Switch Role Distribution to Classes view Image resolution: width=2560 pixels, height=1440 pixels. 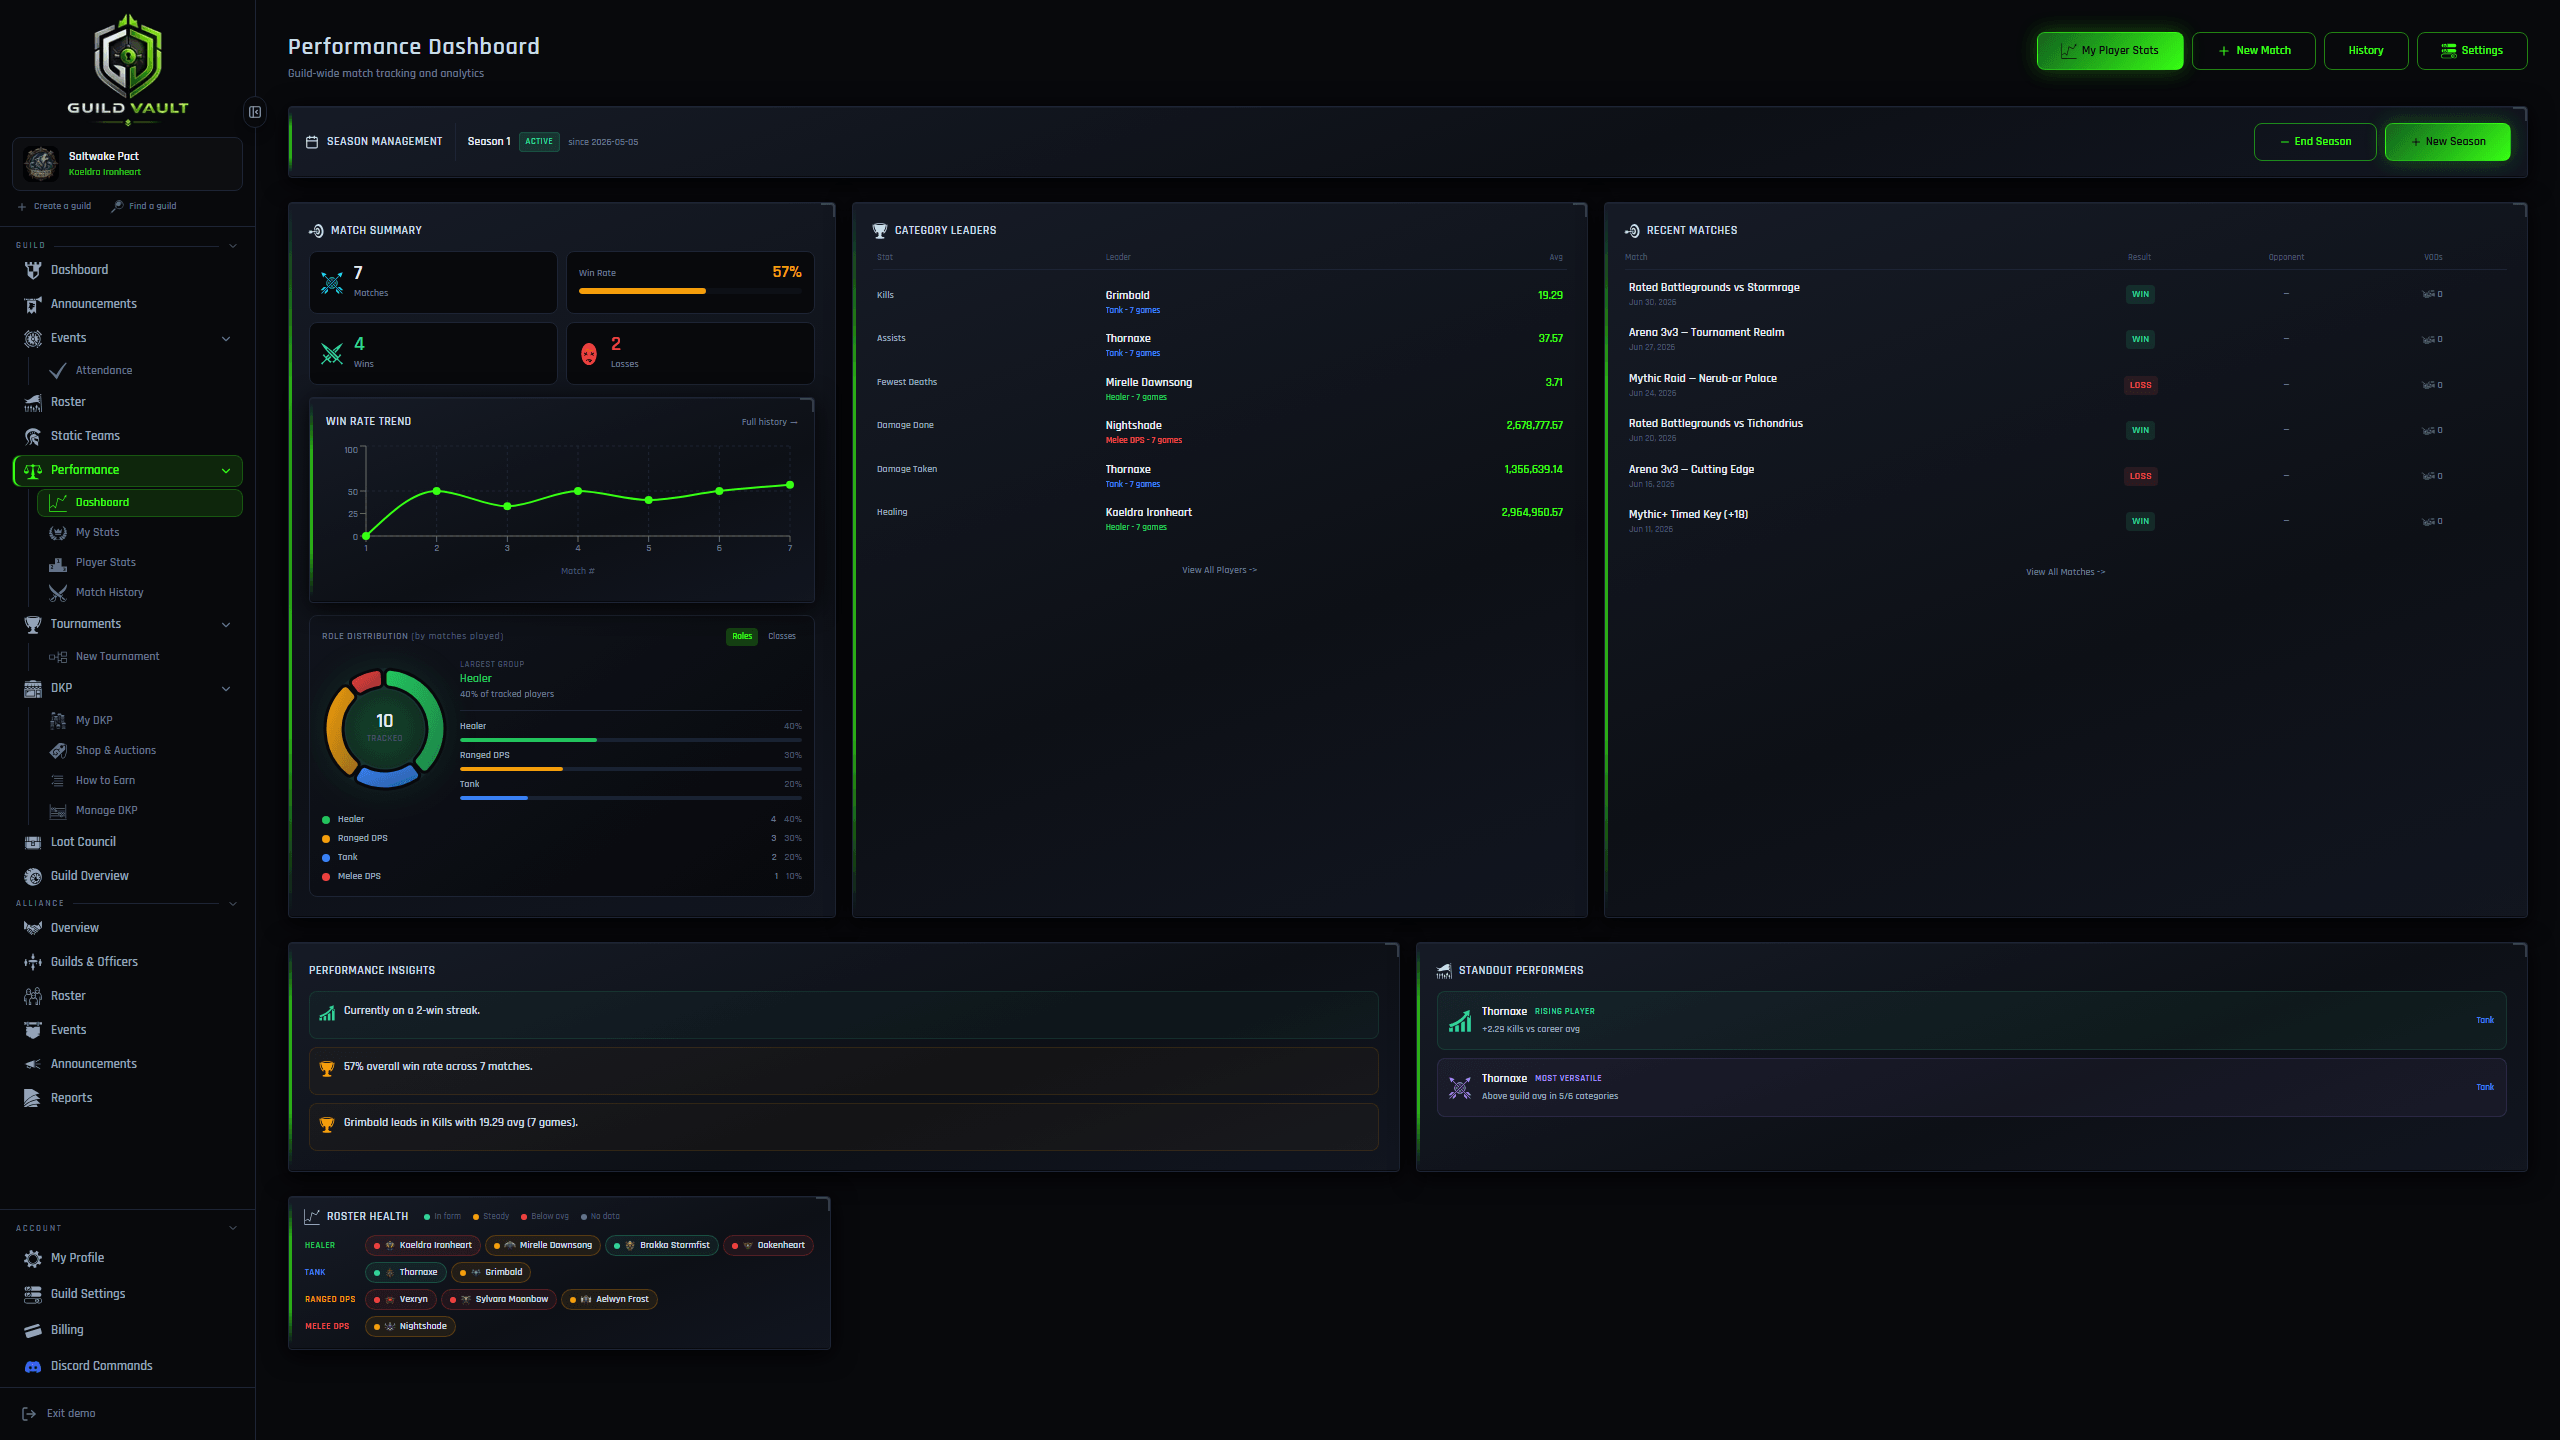[x=782, y=636]
